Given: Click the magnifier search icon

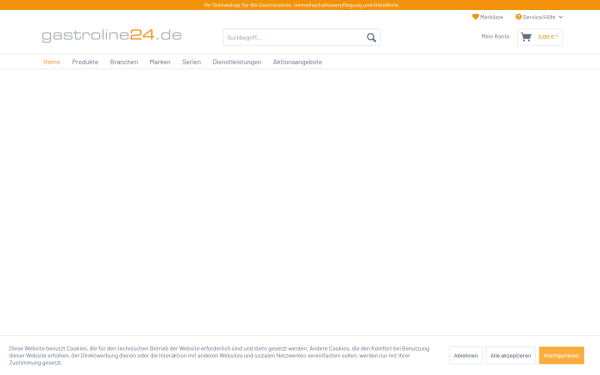Looking at the screenshot, I should 371,38.
